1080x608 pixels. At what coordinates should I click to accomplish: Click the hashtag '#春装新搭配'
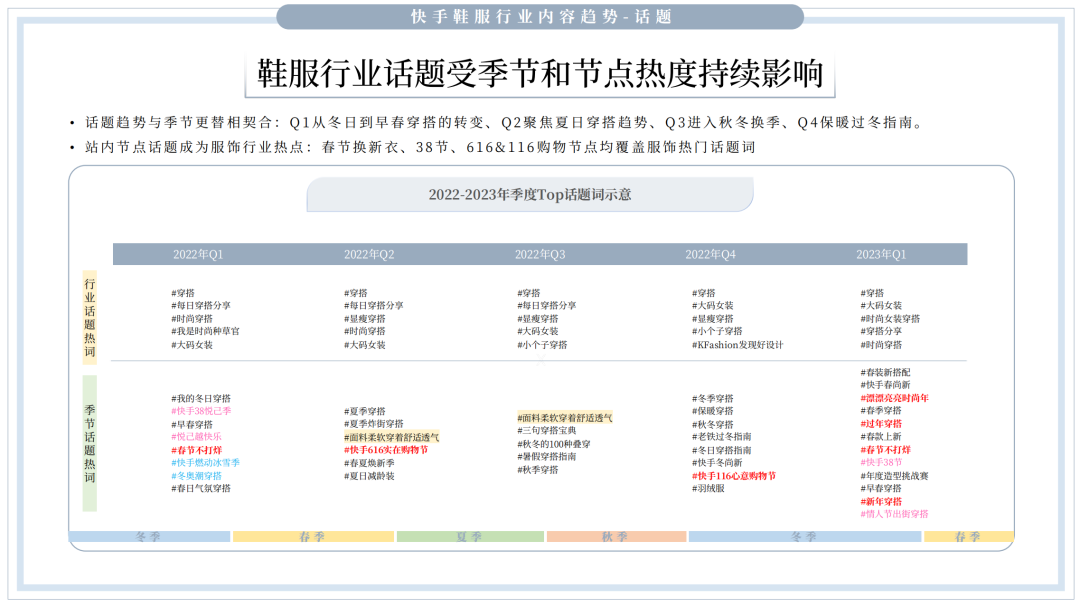click(885, 373)
